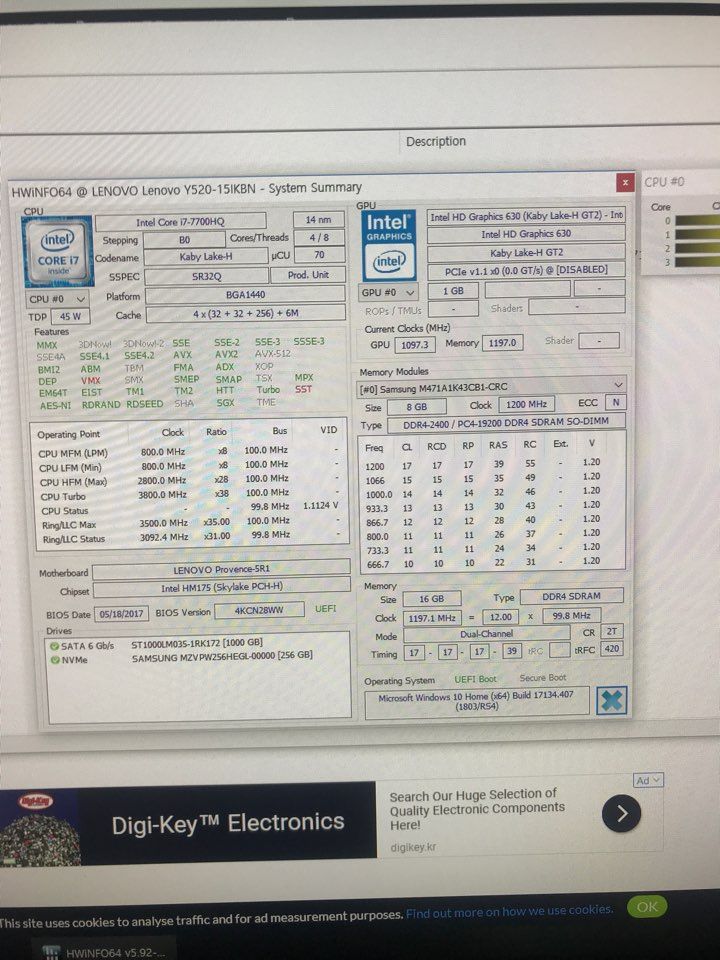Click the total Memory Size 16 GB field
Viewport: 720px width, 960px height.
point(432,599)
